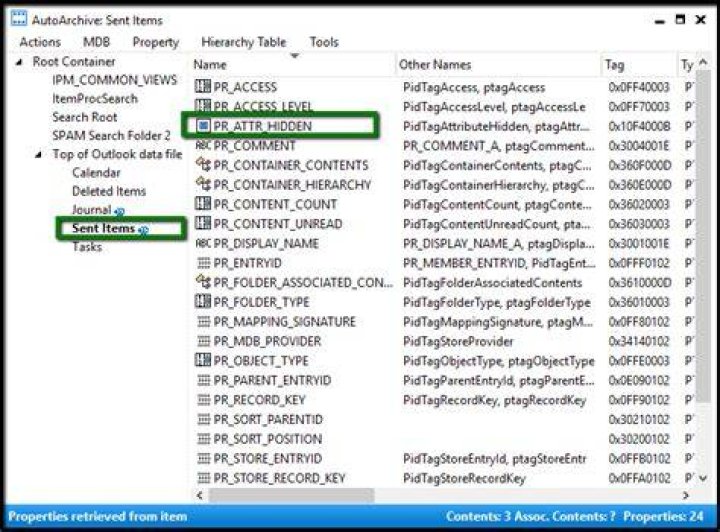Select the PR_ATTR_HIDDEN property name
720x532 pixels.
(263, 126)
